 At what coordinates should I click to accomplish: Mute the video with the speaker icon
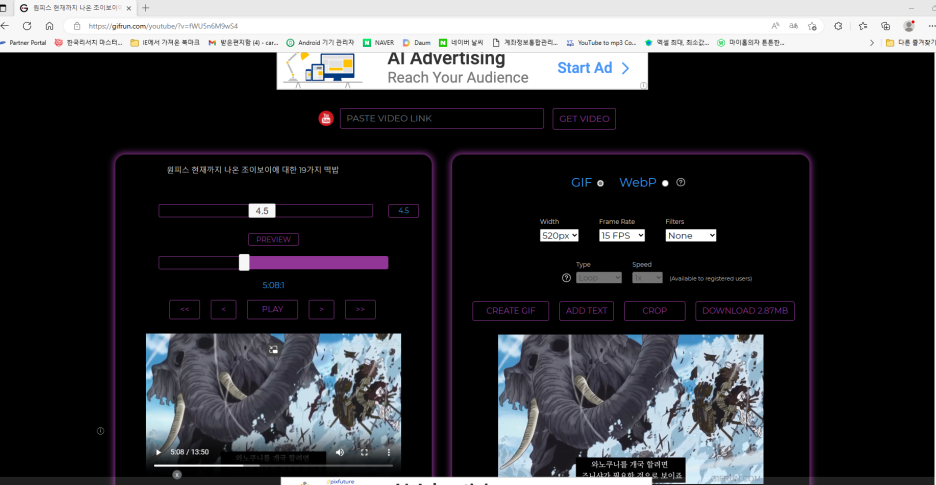340,452
